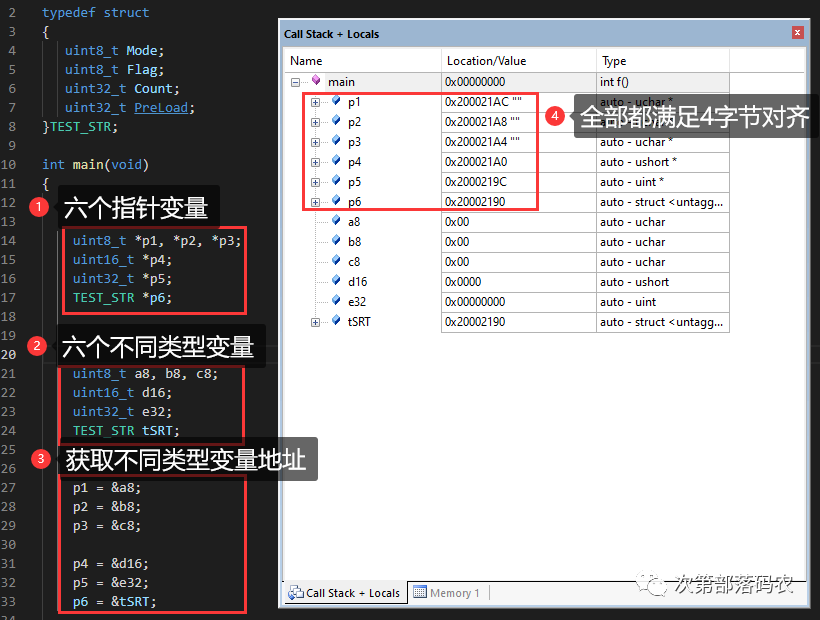Click the tSRT location 0x20002190
The width and height of the screenshot is (820, 620).
[x=475, y=322]
